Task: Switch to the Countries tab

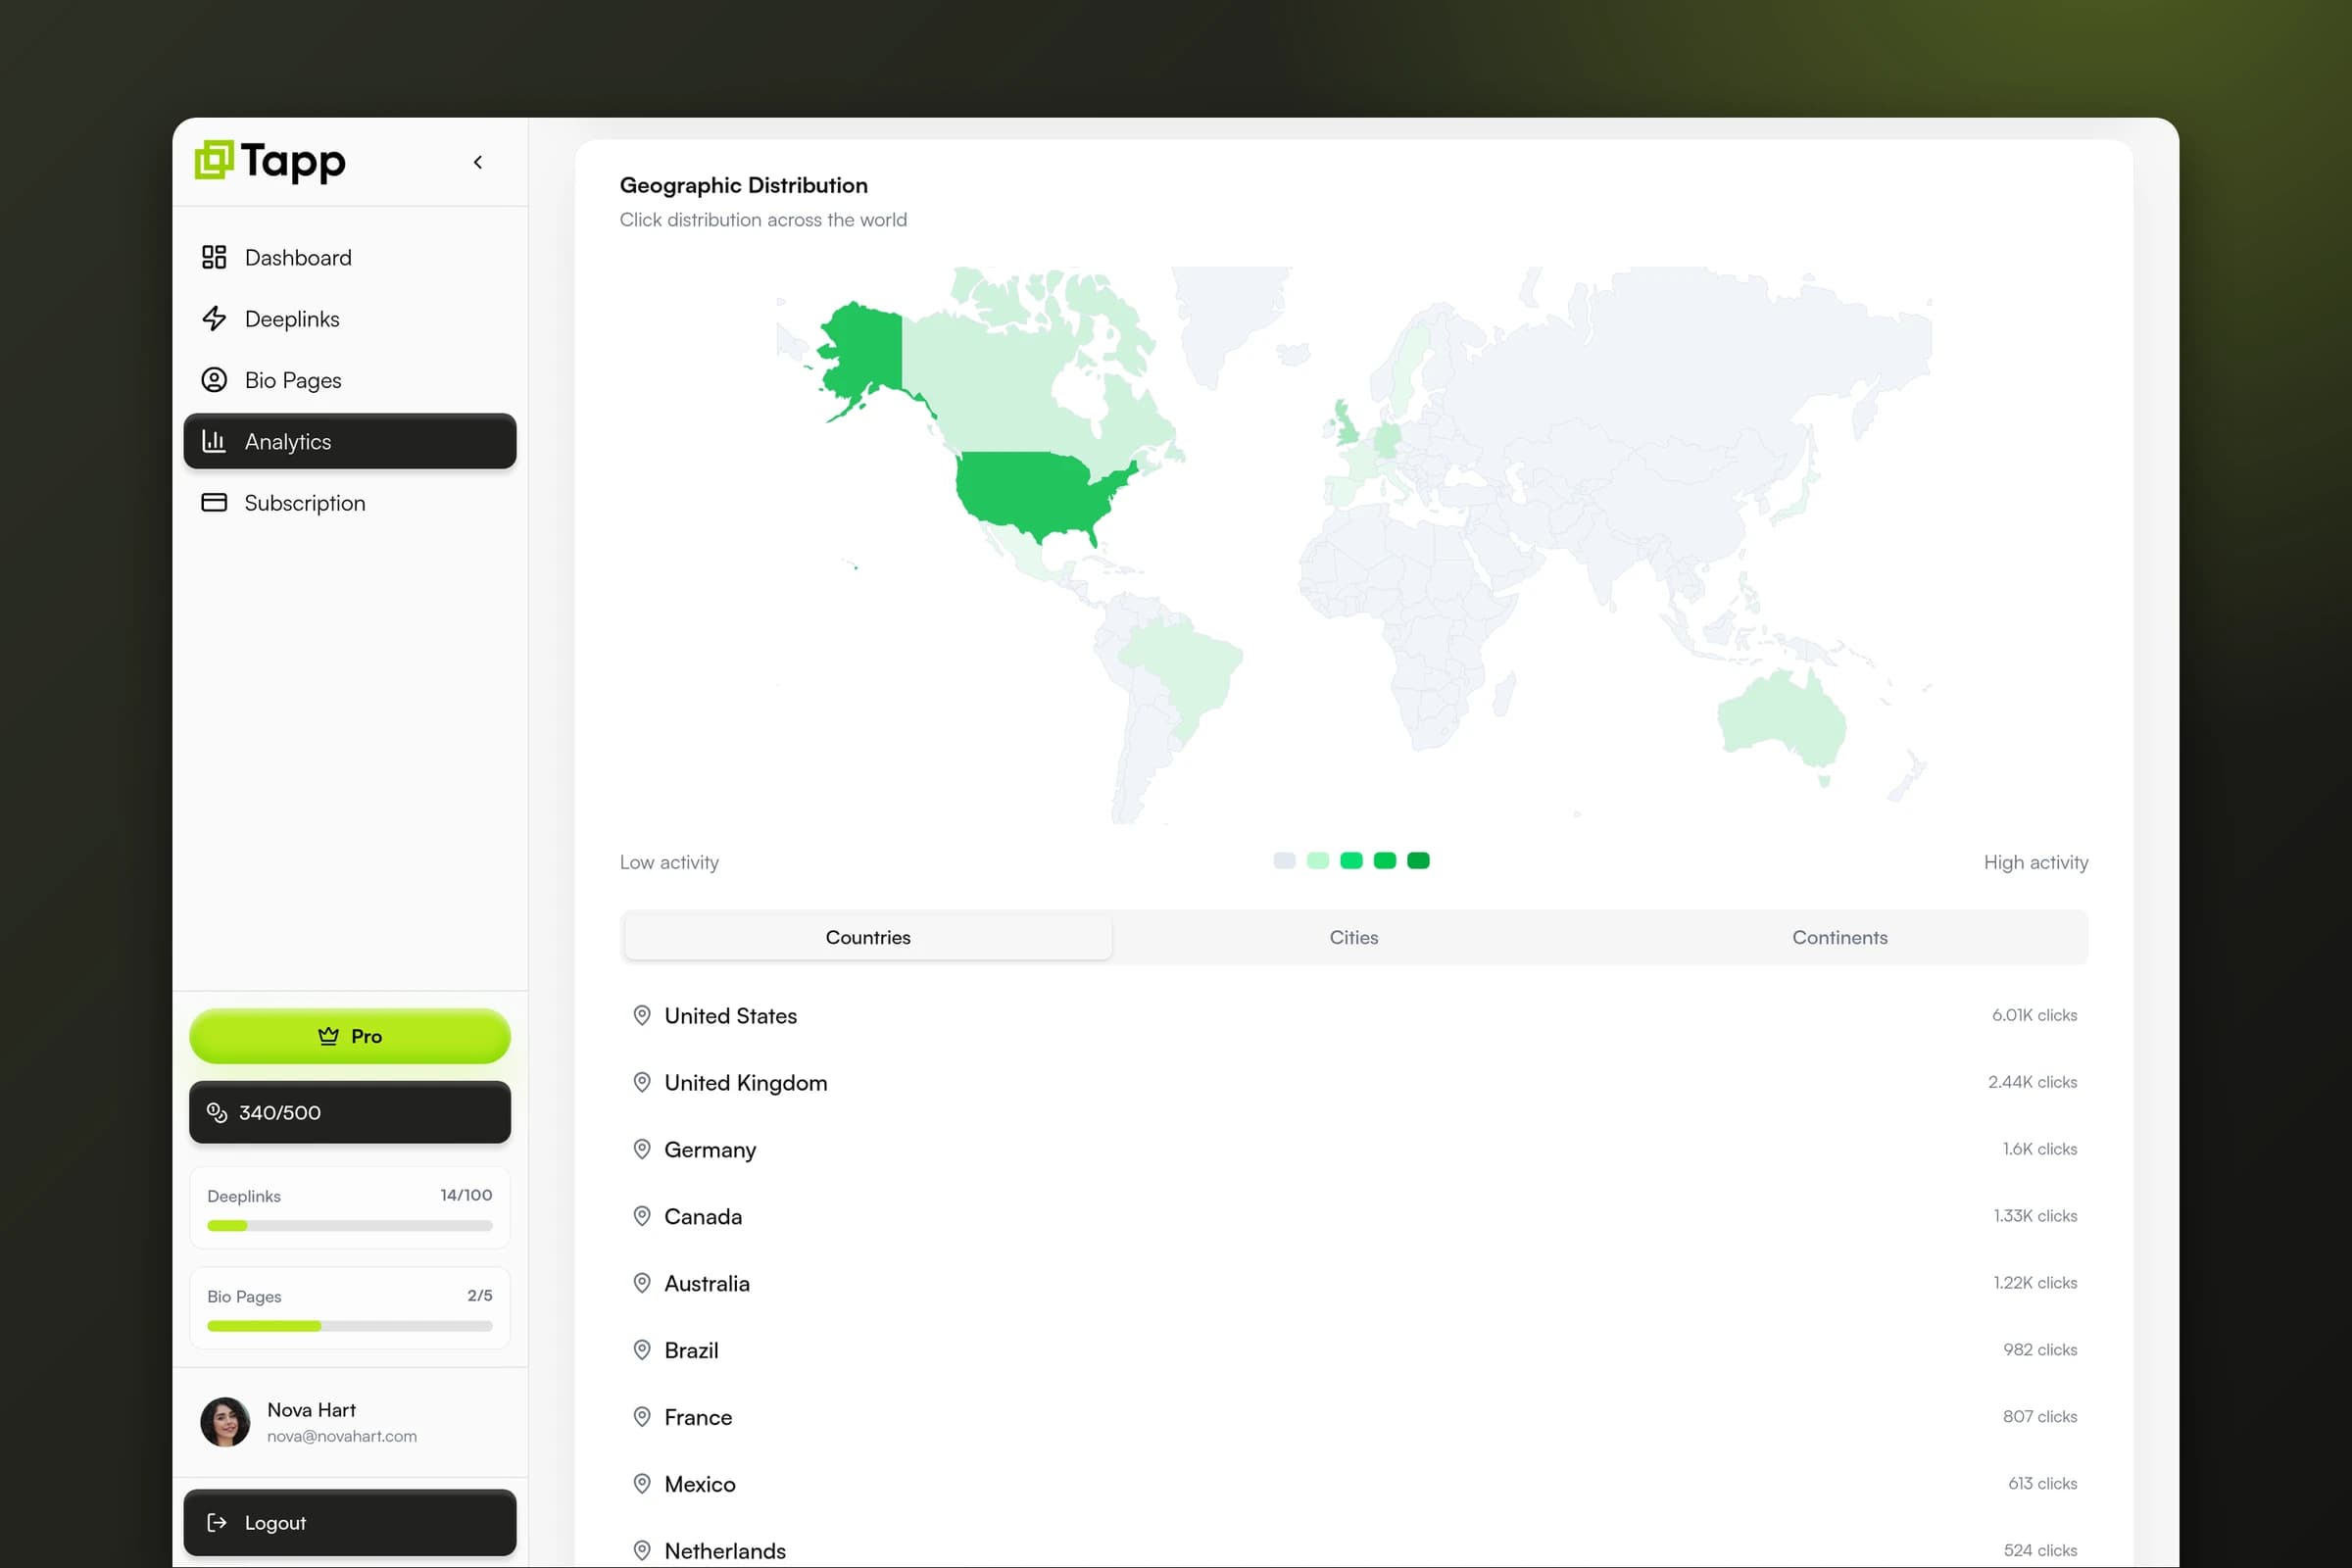Action: [868, 937]
